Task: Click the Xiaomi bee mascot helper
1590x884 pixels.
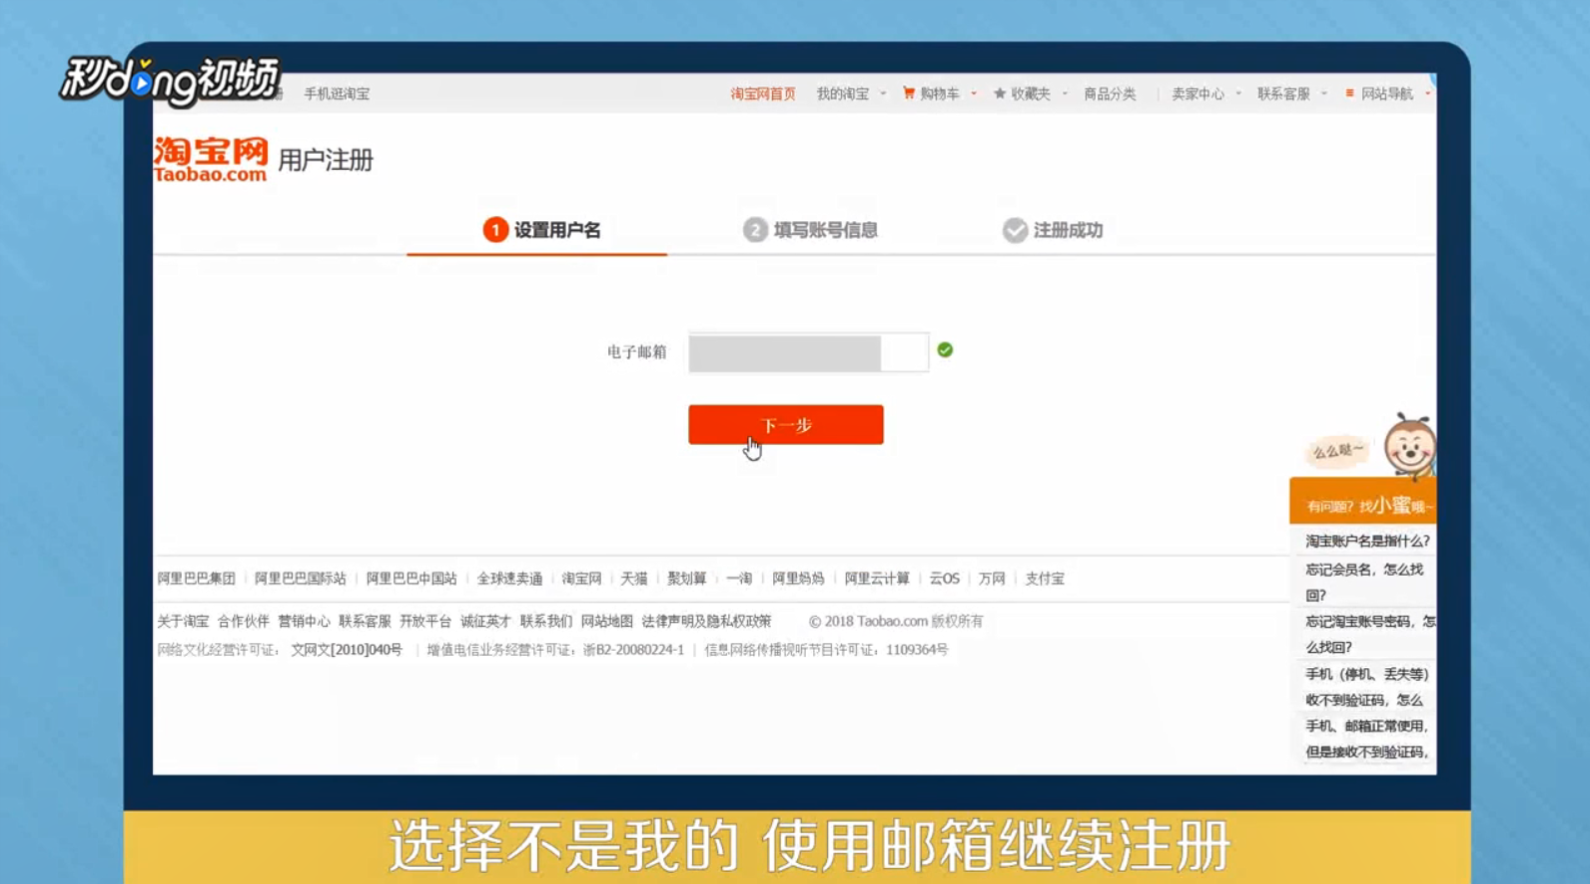Action: coord(1409,446)
